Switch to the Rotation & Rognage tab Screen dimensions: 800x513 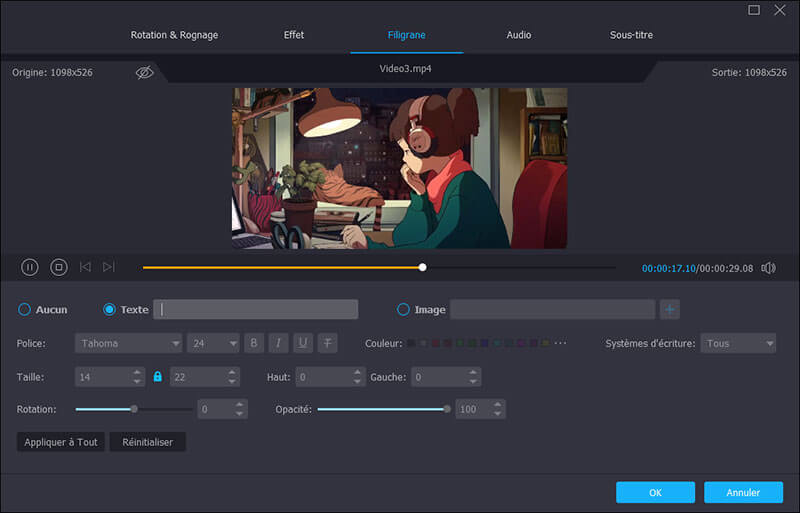click(x=174, y=35)
